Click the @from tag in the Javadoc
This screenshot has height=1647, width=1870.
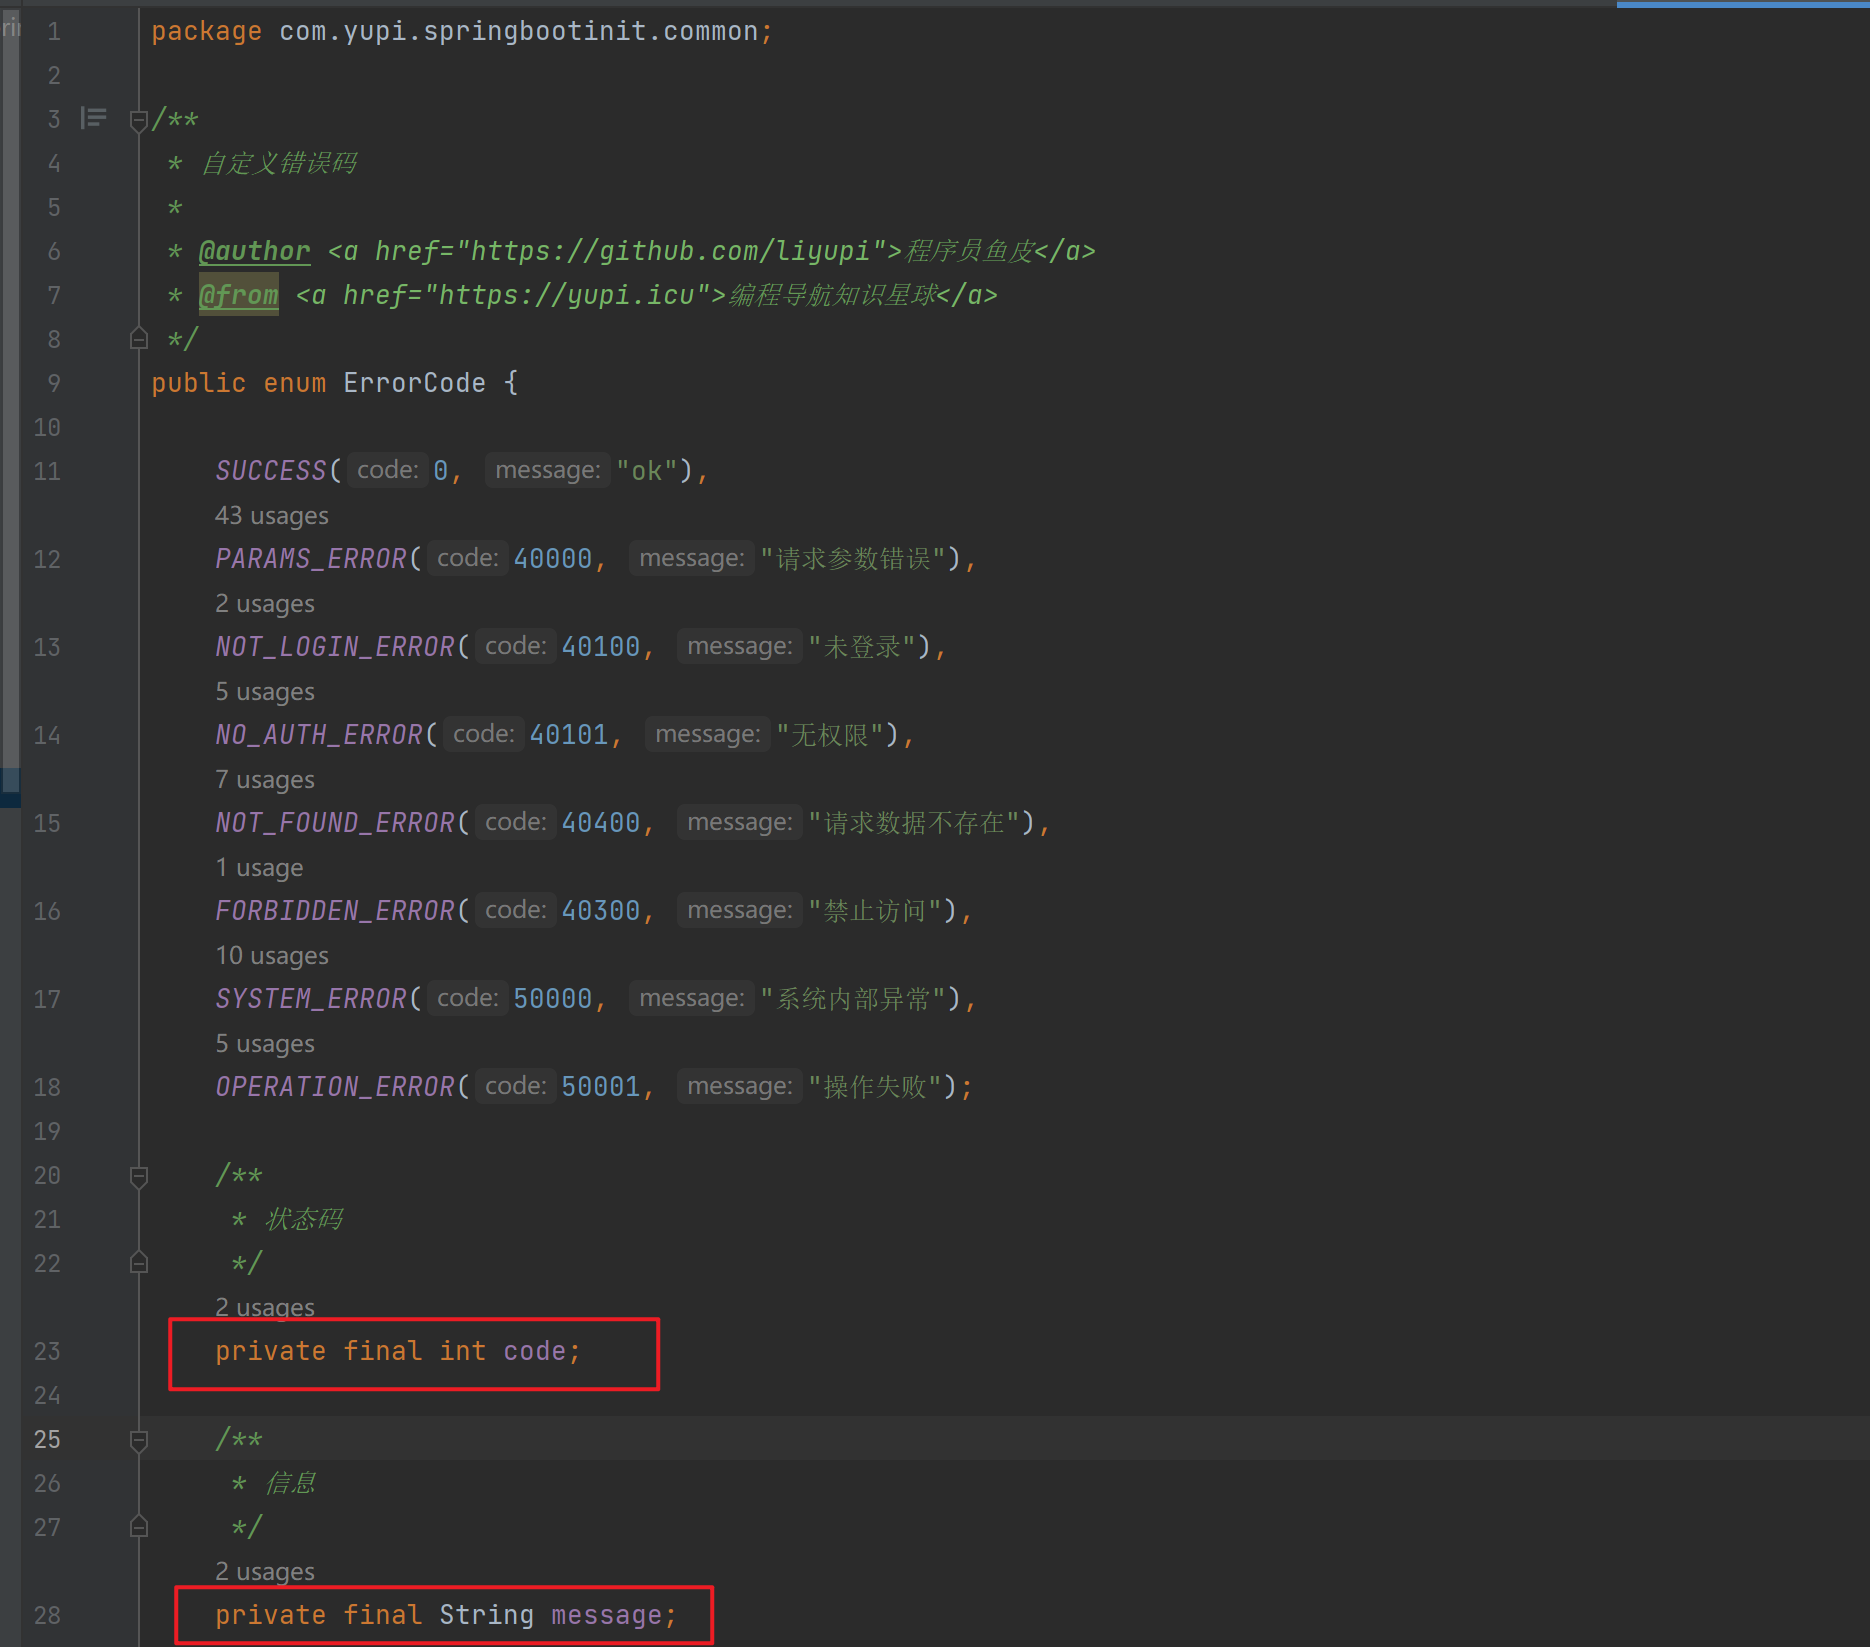click(238, 295)
